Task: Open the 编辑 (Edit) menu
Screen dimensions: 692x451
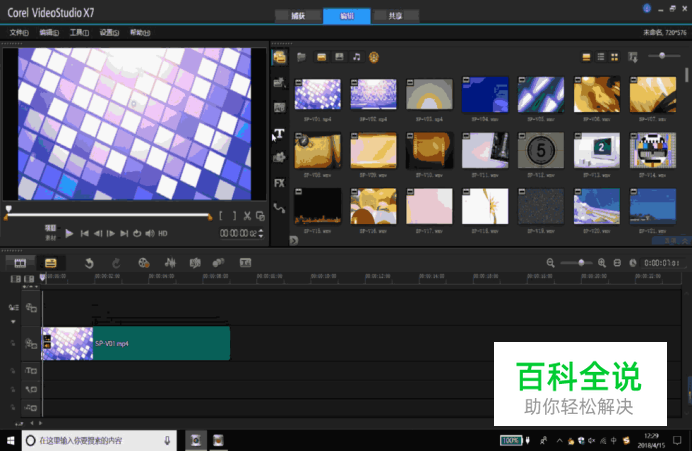Action: pos(49,33)
